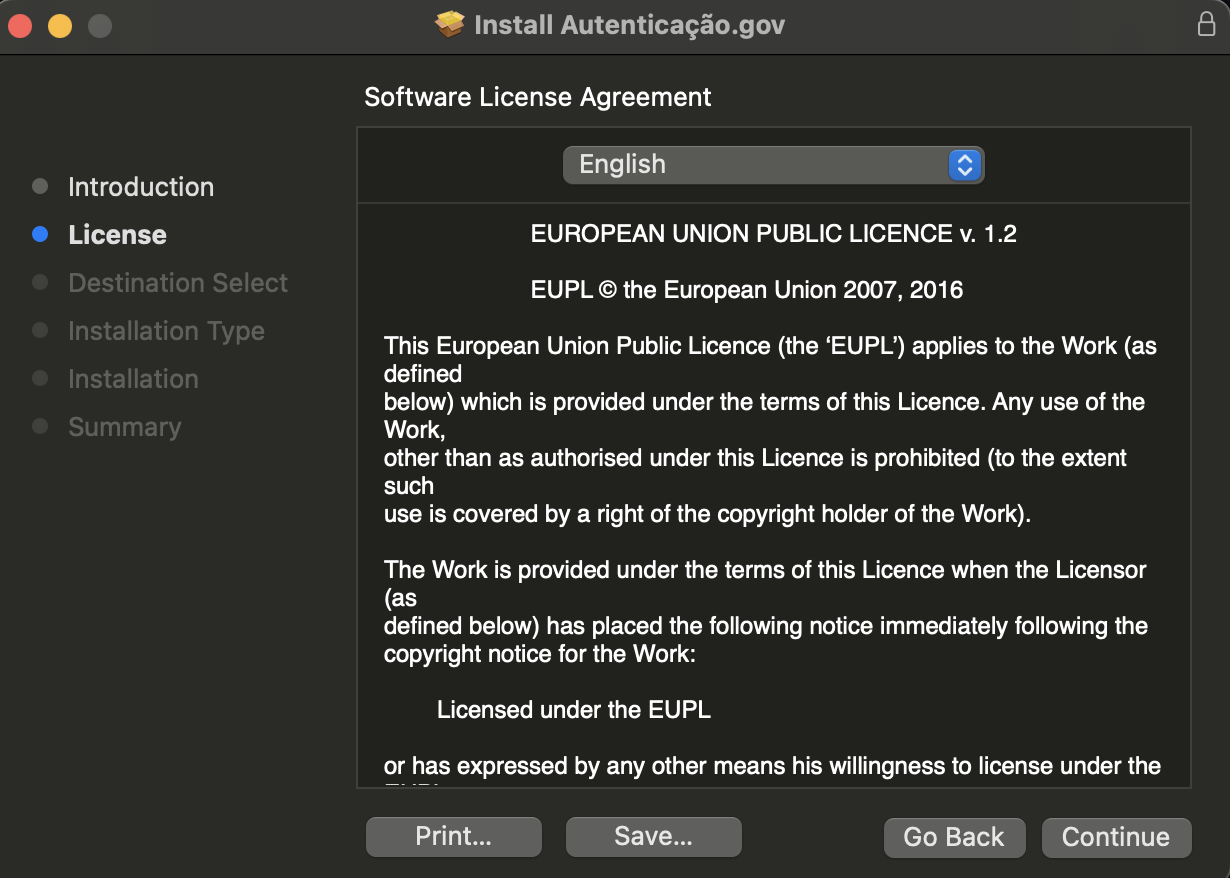This screenshot has height=878, width=1230.
Task: Click the Installation step label
Action: pos(133,379)
